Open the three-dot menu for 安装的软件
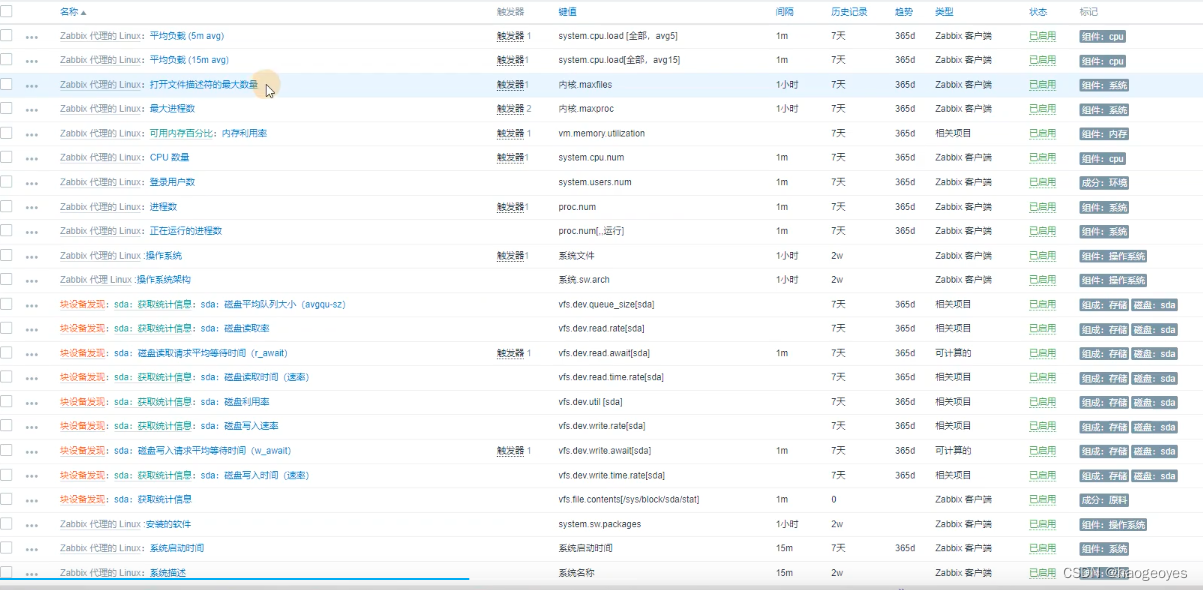1203x590 pixels. 32,525
